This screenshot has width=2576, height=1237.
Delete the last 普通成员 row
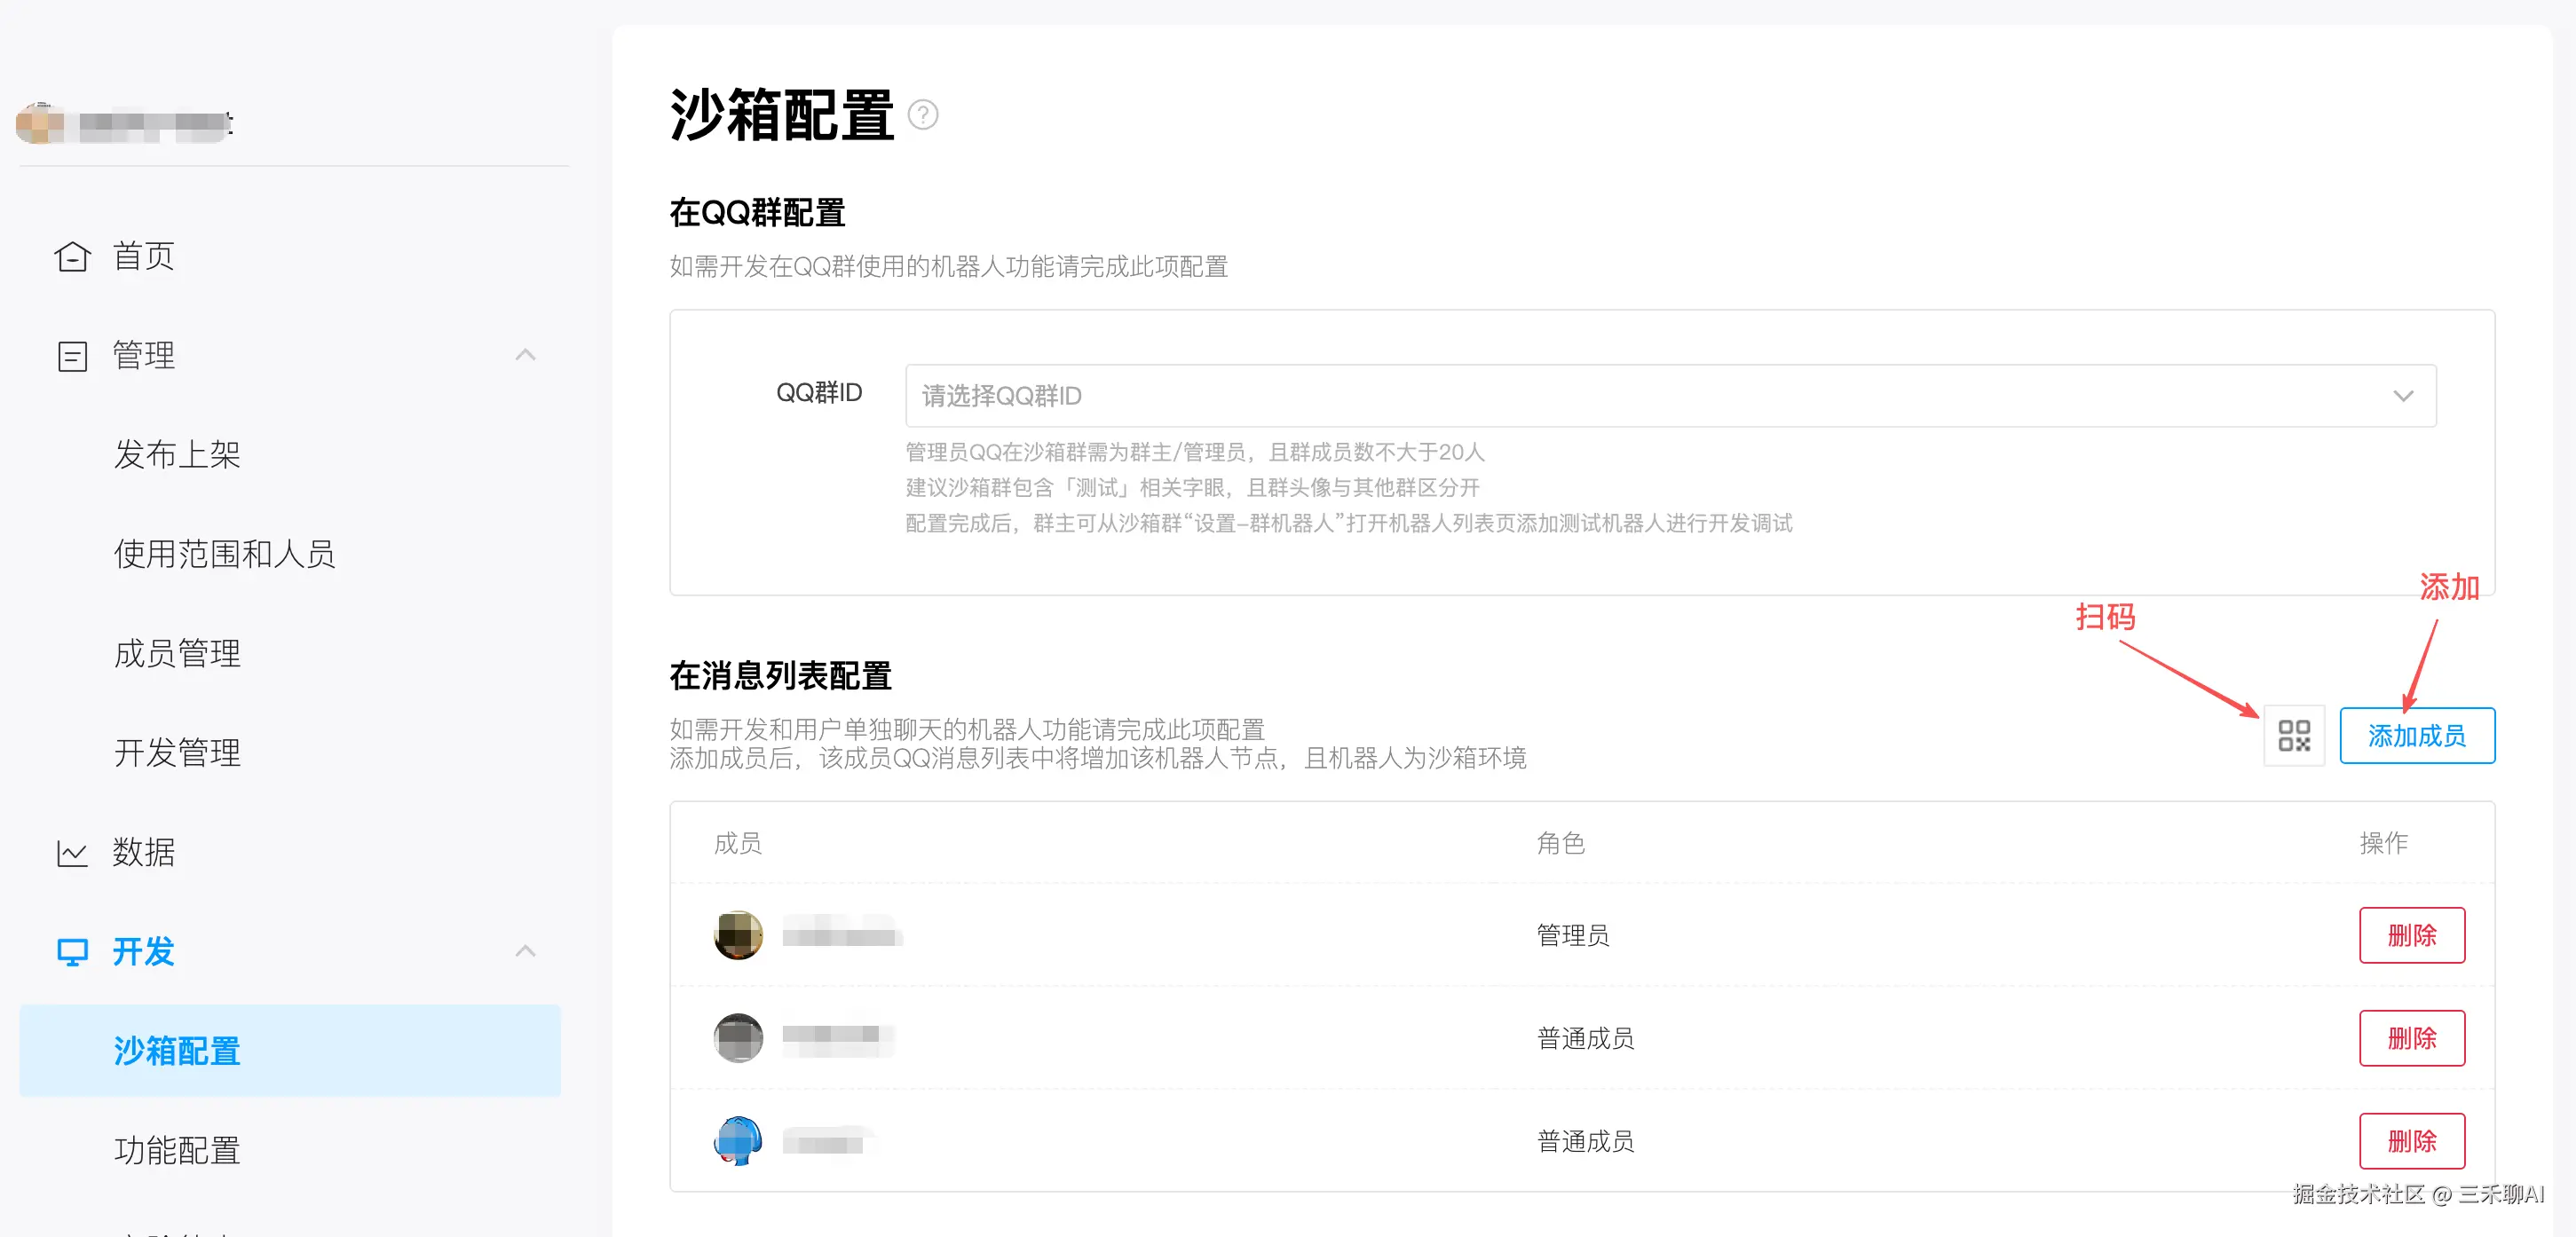click(2411, 1141)
